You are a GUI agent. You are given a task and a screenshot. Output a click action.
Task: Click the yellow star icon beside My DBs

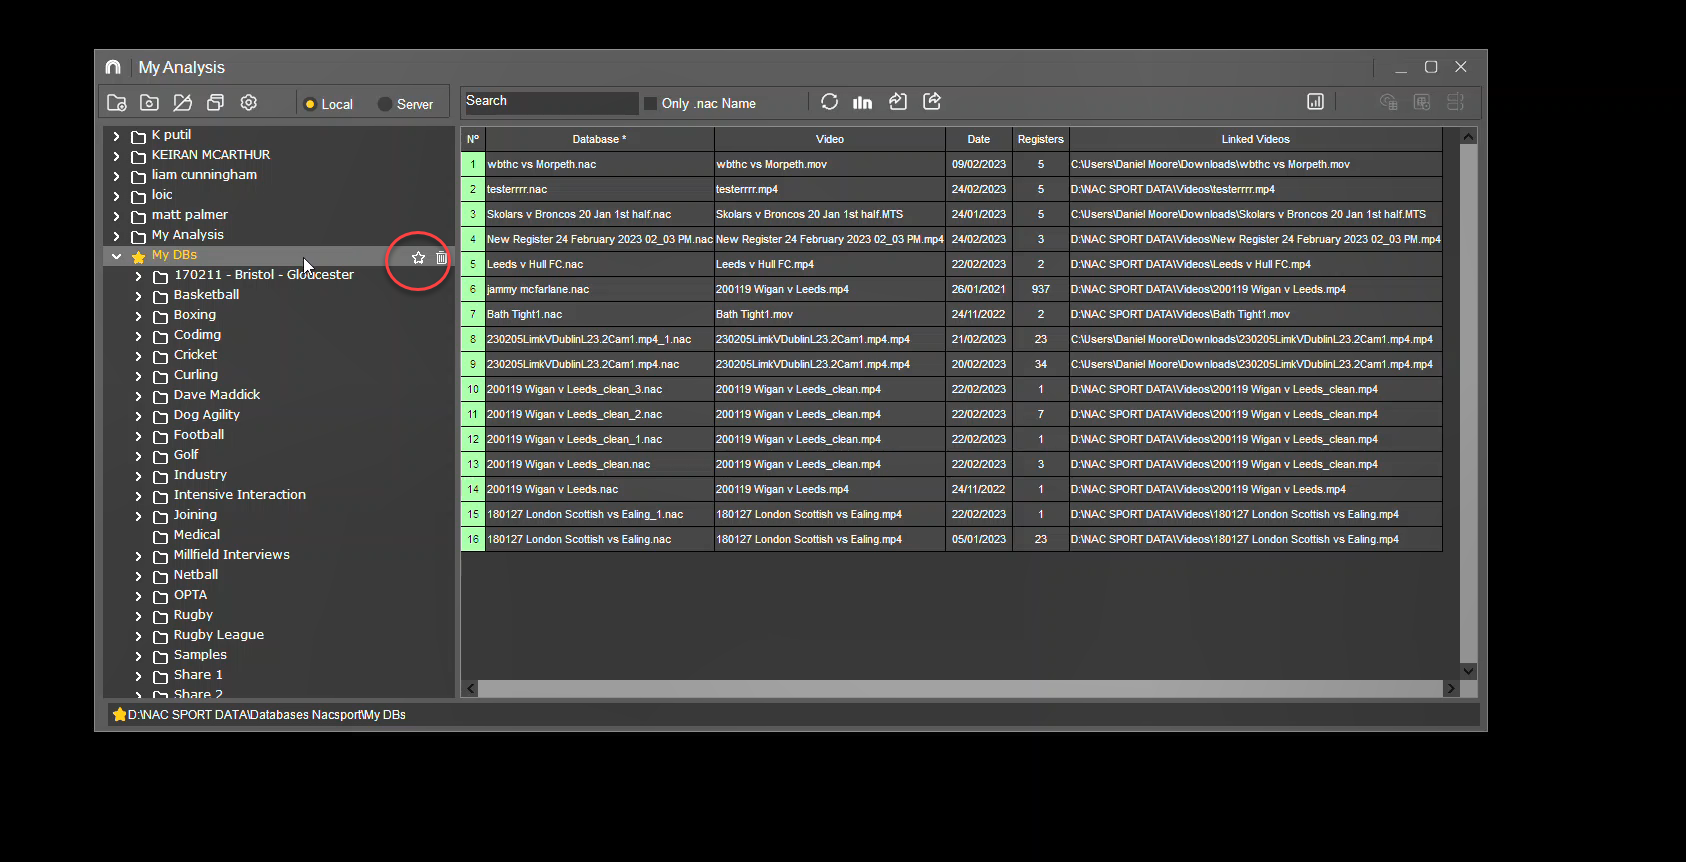(x=139, y=257)
